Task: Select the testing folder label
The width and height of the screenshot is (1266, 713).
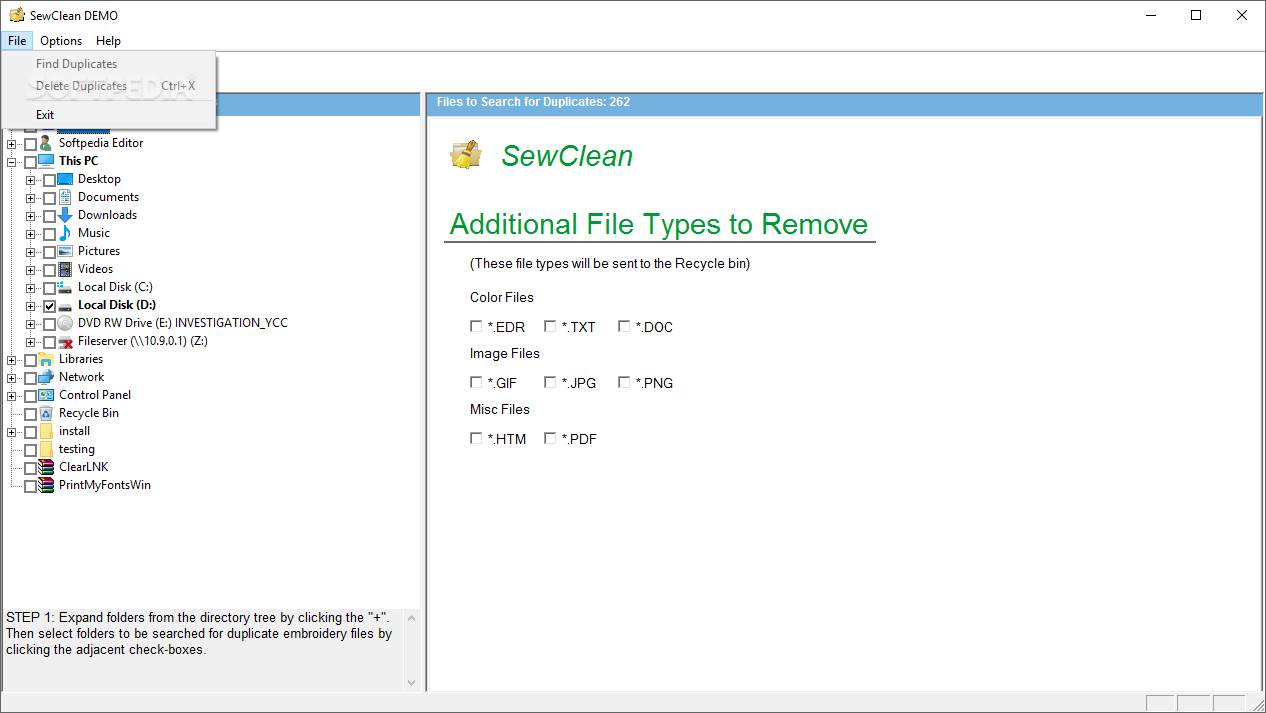Action: 77,449
